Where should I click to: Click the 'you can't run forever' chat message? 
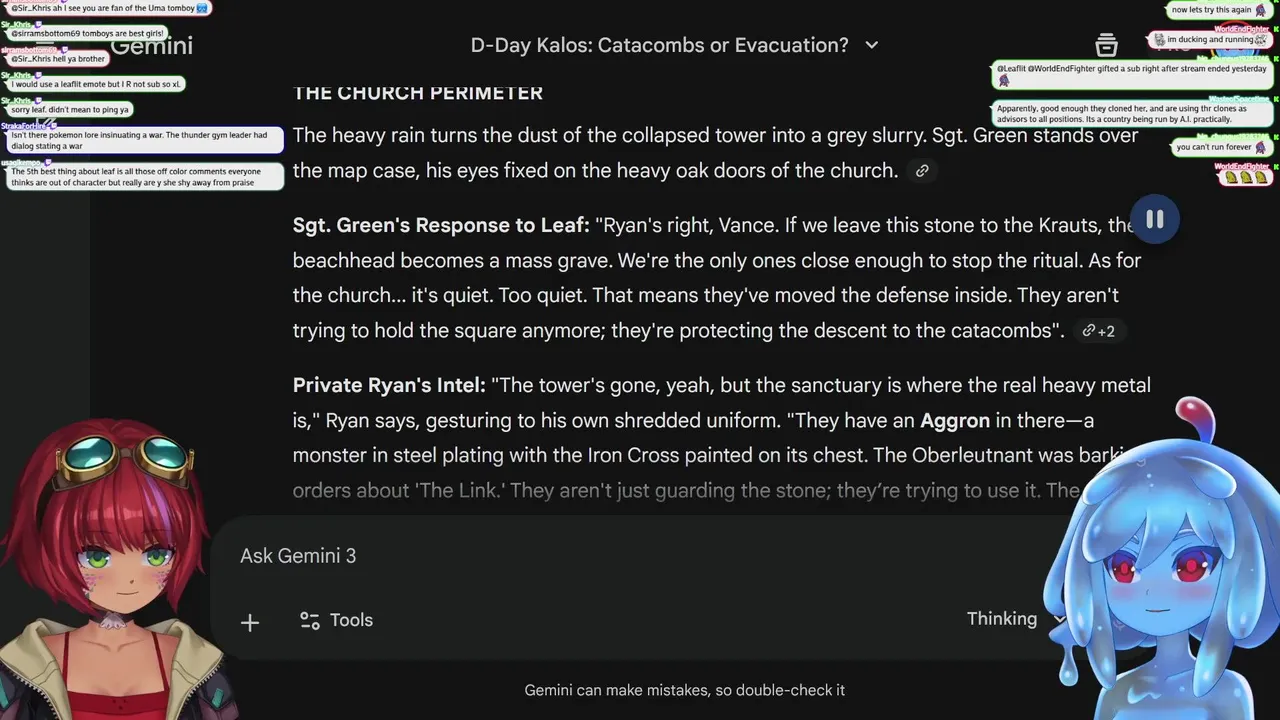pos(1213,147)
